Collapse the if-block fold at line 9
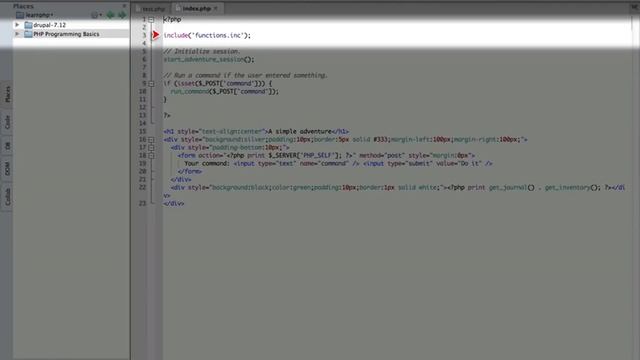640x360 pixels. click(151, 84)
